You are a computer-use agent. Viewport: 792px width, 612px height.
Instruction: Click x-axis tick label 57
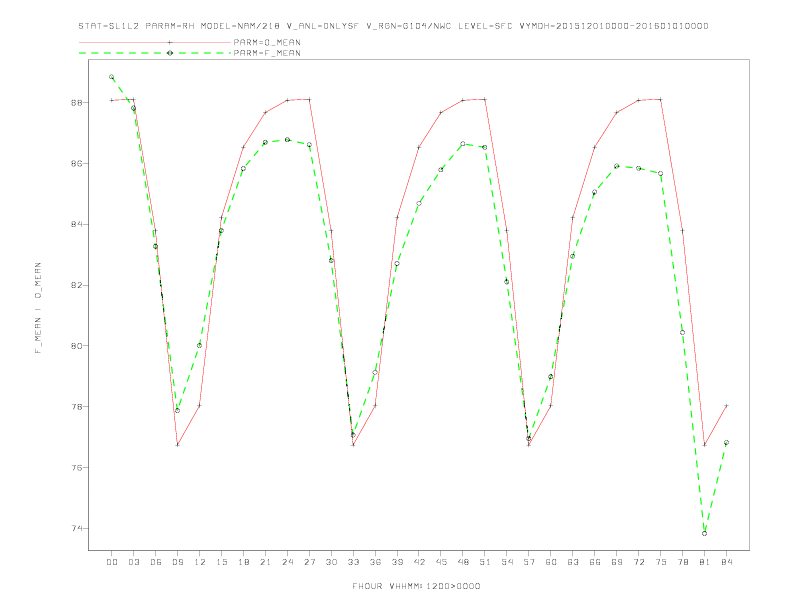[x=529, y=562]
